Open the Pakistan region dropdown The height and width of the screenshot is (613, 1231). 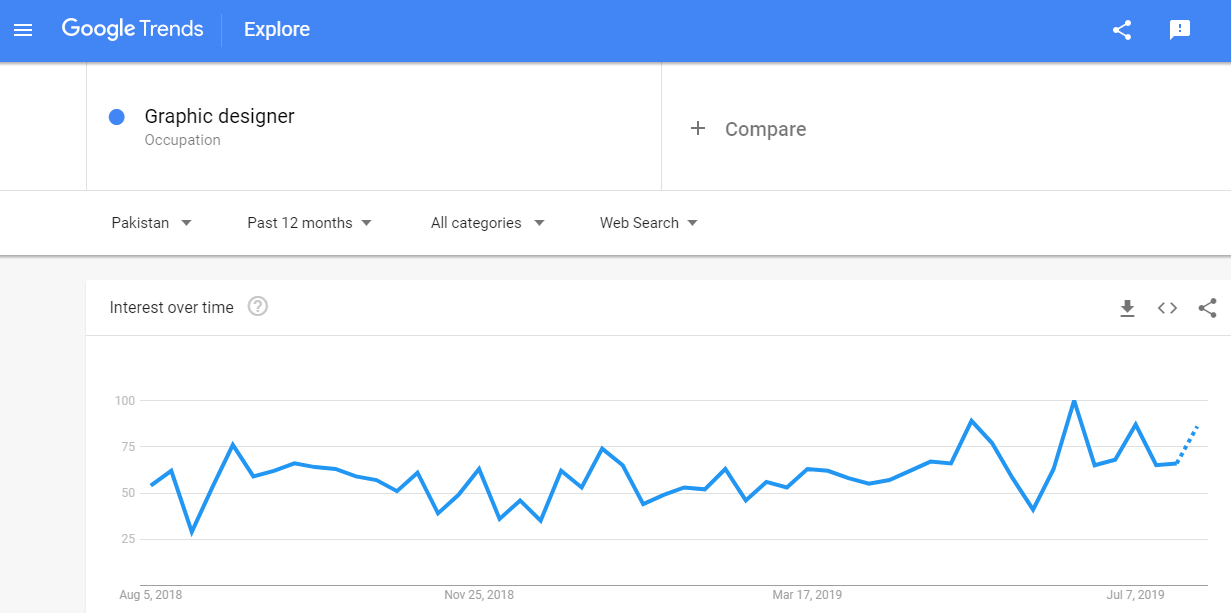pyautogui.click(x=152, y=223)
